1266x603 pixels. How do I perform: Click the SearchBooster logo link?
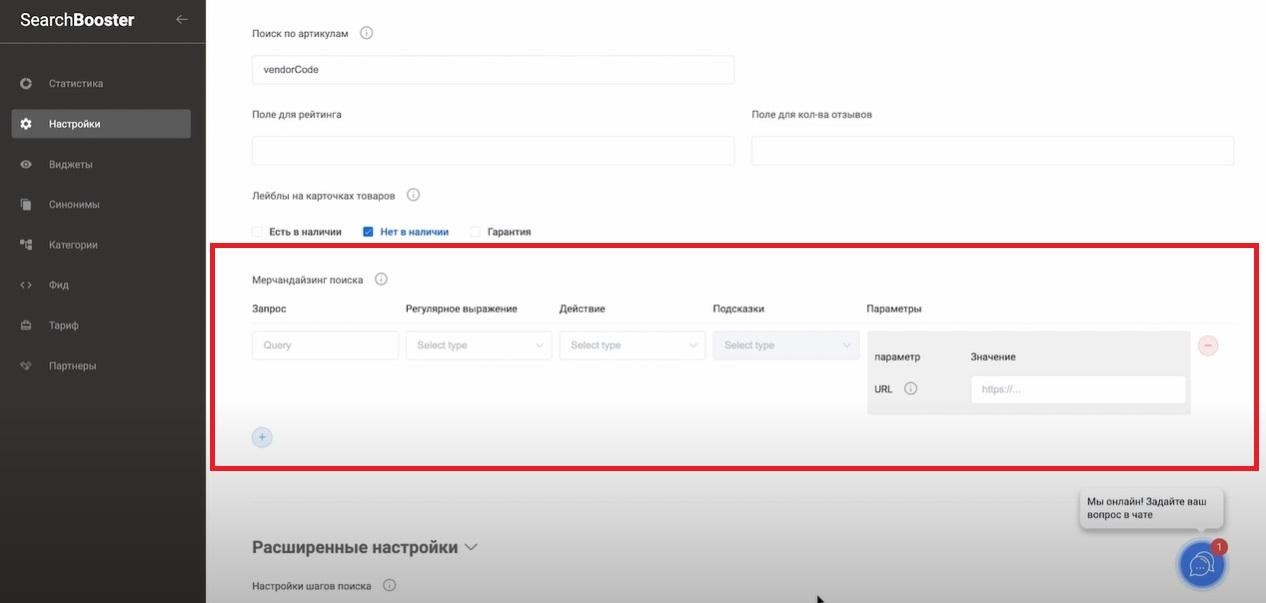pos(77,20)
